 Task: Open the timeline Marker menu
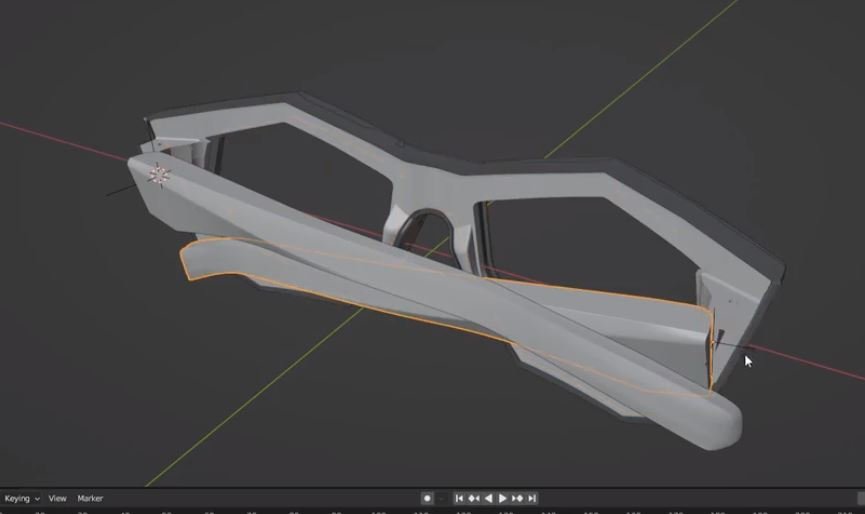90,499
